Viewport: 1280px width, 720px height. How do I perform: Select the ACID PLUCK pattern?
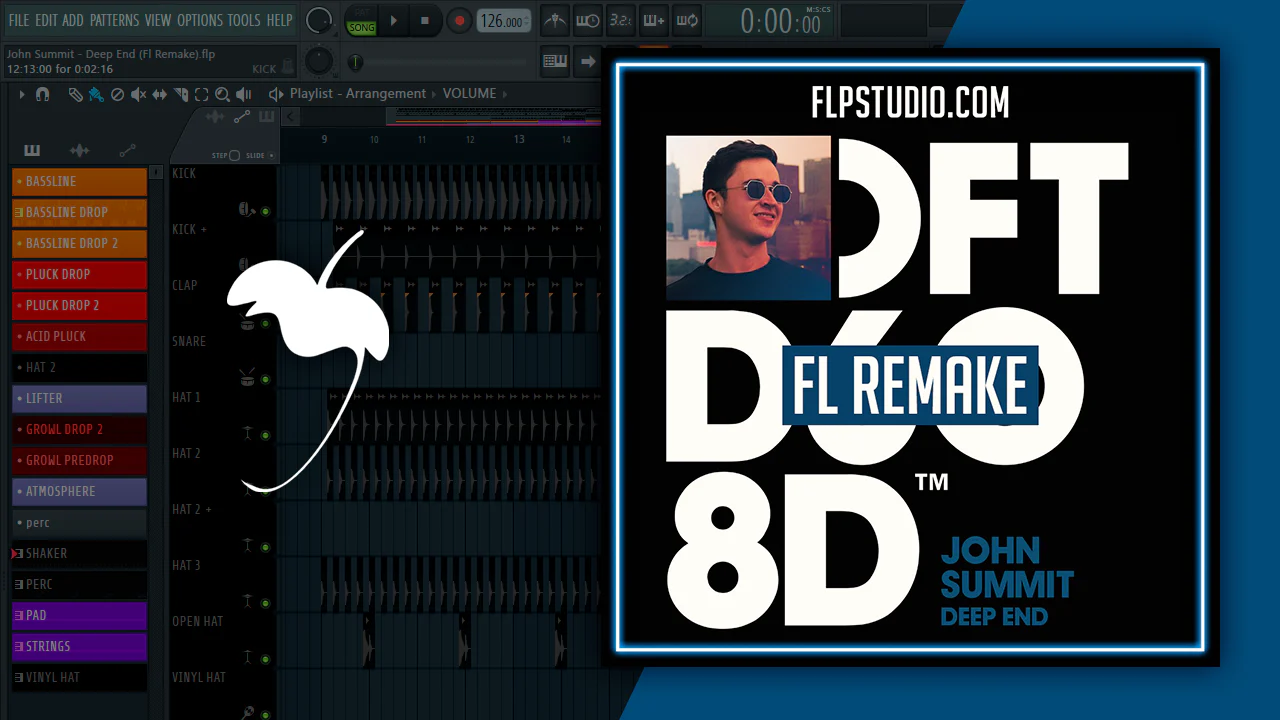79,336
